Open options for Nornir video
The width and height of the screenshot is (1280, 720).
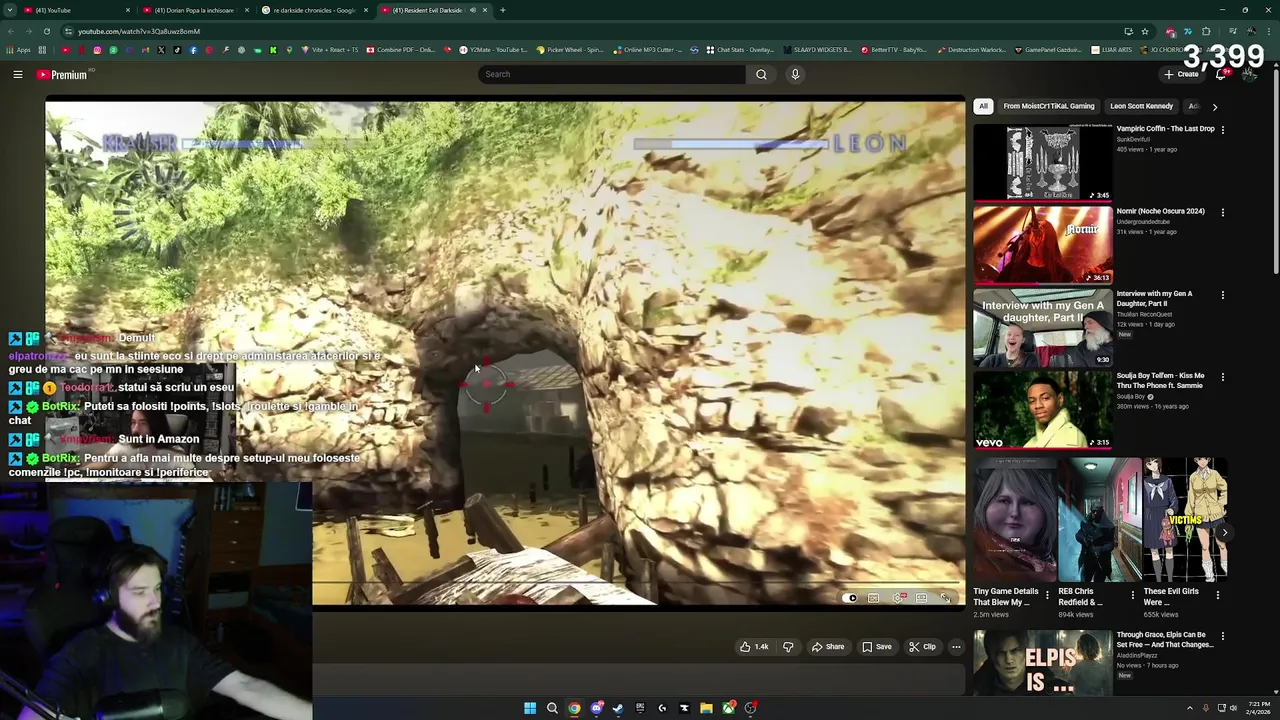(1222, 212)
